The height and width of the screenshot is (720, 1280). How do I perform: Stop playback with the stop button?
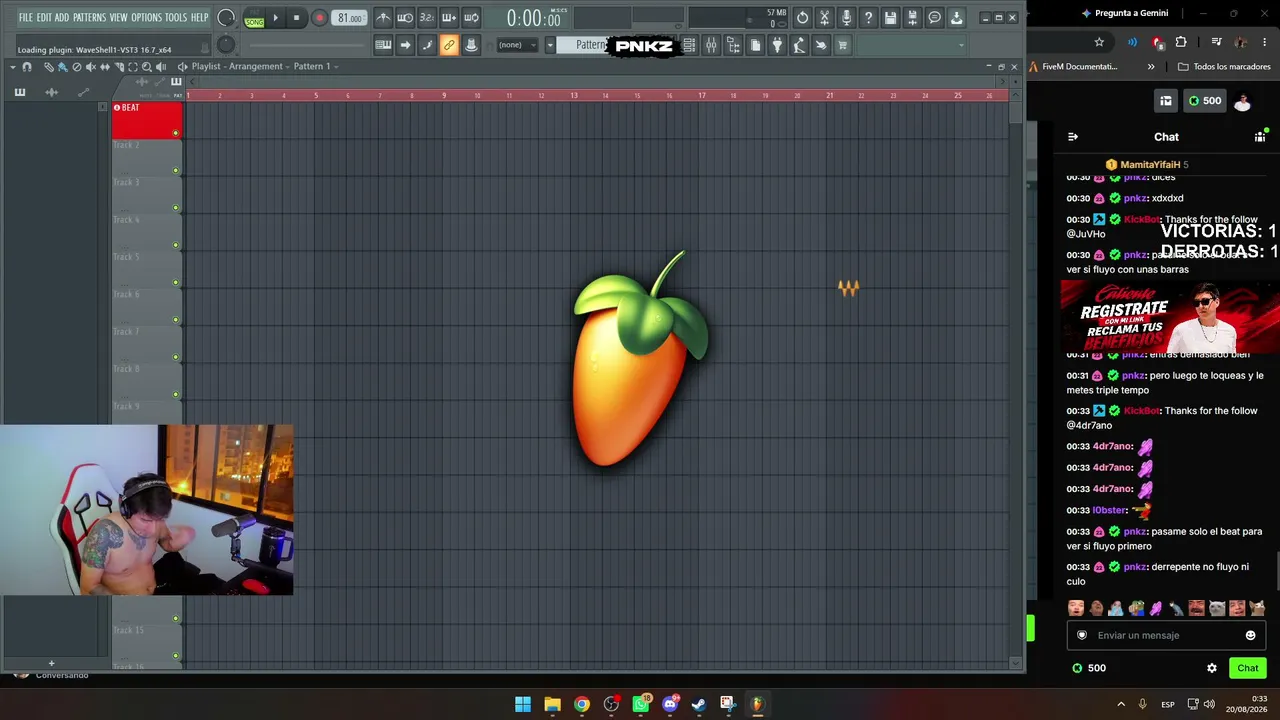click(x=296, y=18)
